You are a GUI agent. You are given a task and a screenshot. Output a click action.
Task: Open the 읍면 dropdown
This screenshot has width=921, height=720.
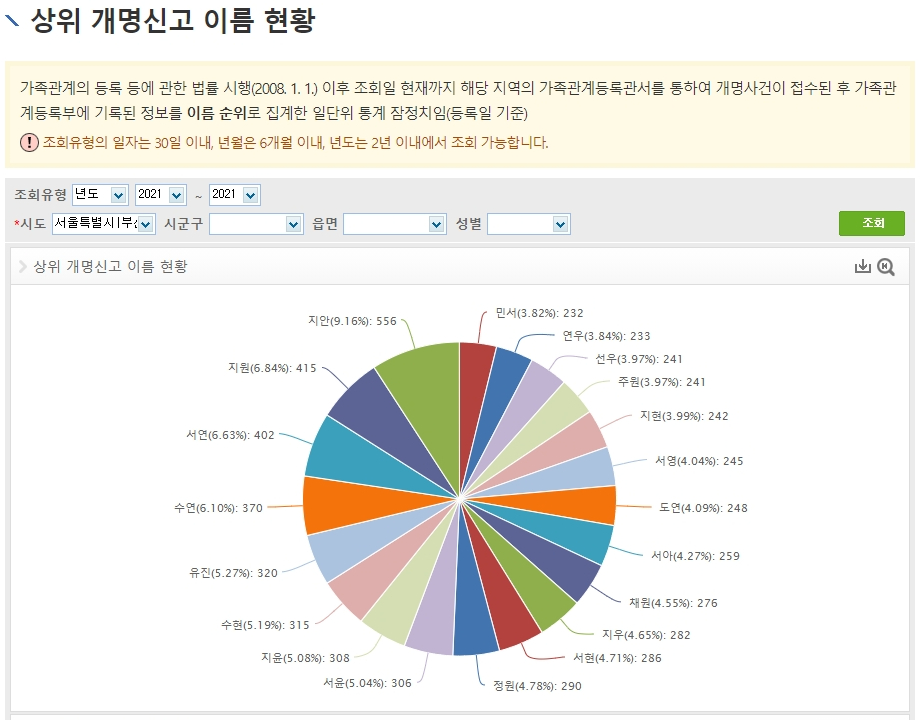[394, 224]
